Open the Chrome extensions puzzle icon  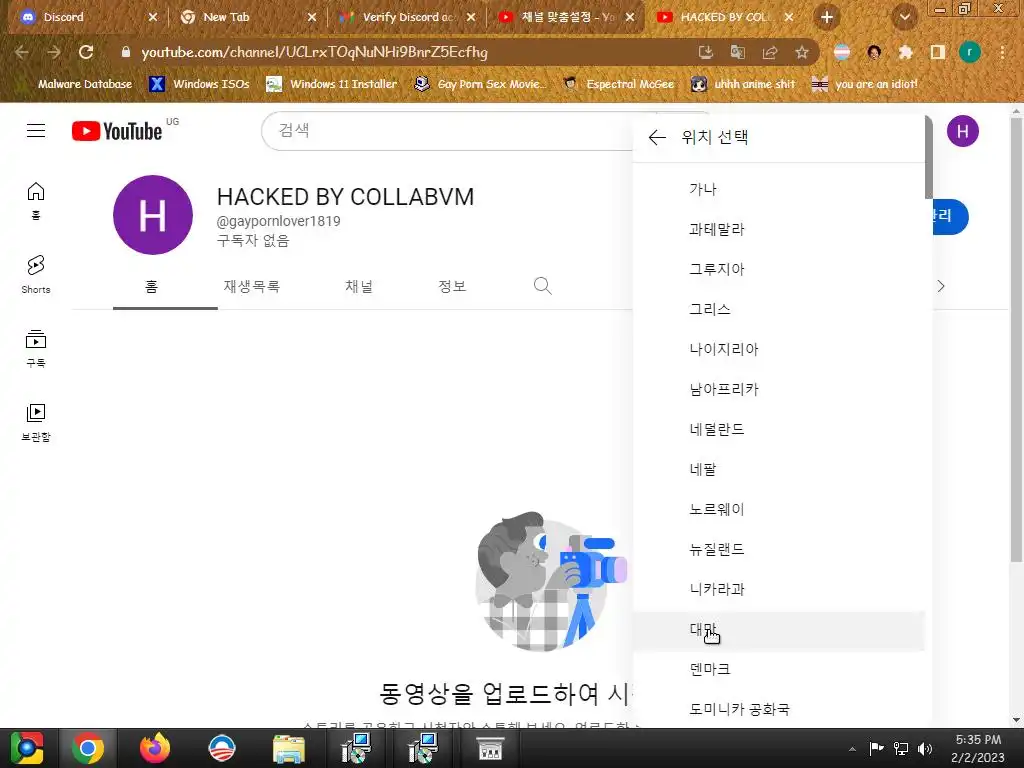tap(906, 52)
